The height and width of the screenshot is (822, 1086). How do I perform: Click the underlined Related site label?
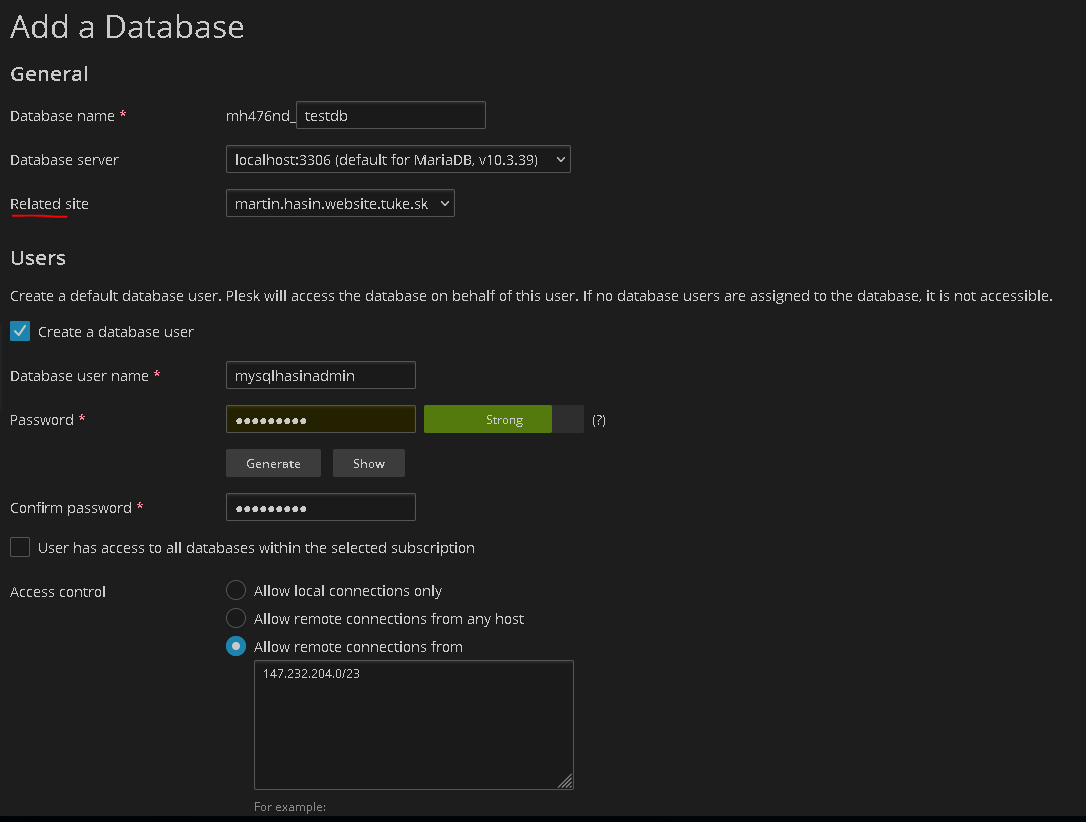tap(49, 203)
